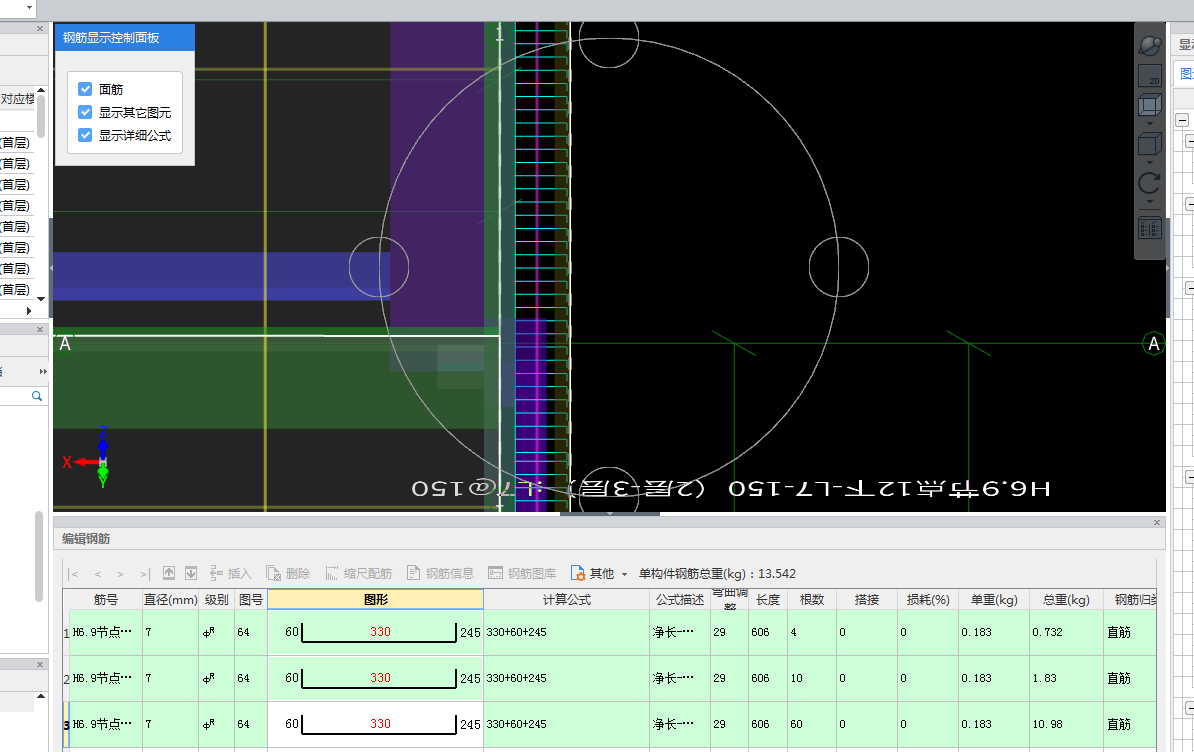This screenshot has width=1194, height=752.
Task: Go to next rebar record
Action: [x=120, y=574]
